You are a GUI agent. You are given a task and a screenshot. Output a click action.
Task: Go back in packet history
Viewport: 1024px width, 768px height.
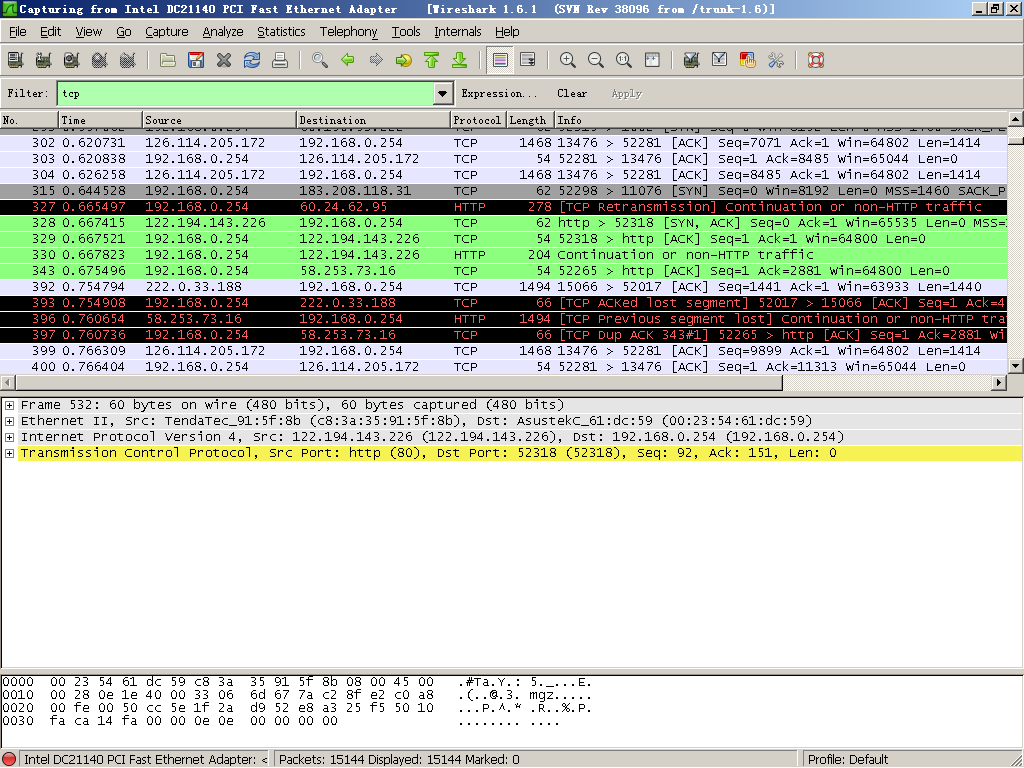(x=348, y=60)
